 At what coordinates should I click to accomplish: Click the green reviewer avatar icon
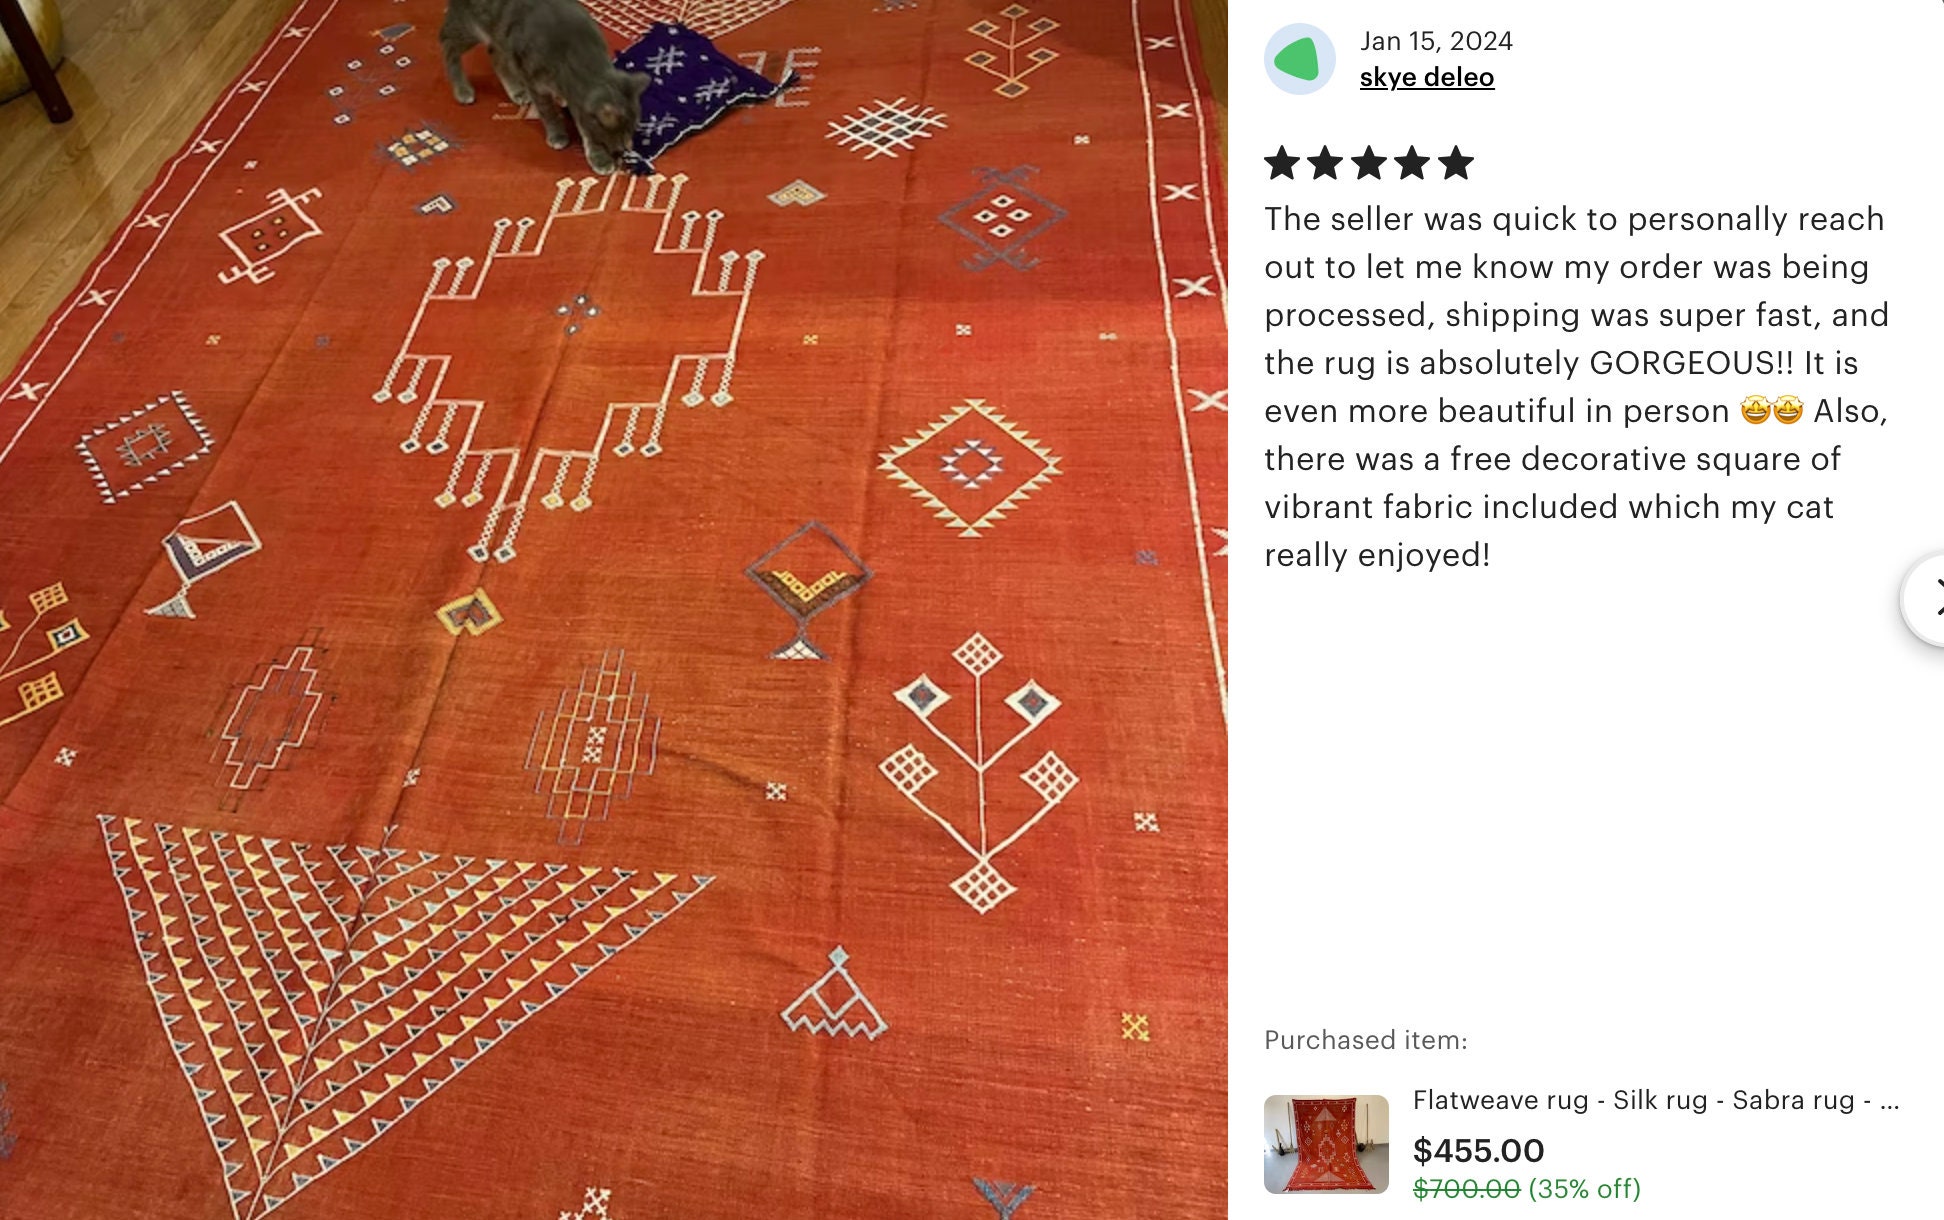pyautogui.click(x=1299, y=59)
